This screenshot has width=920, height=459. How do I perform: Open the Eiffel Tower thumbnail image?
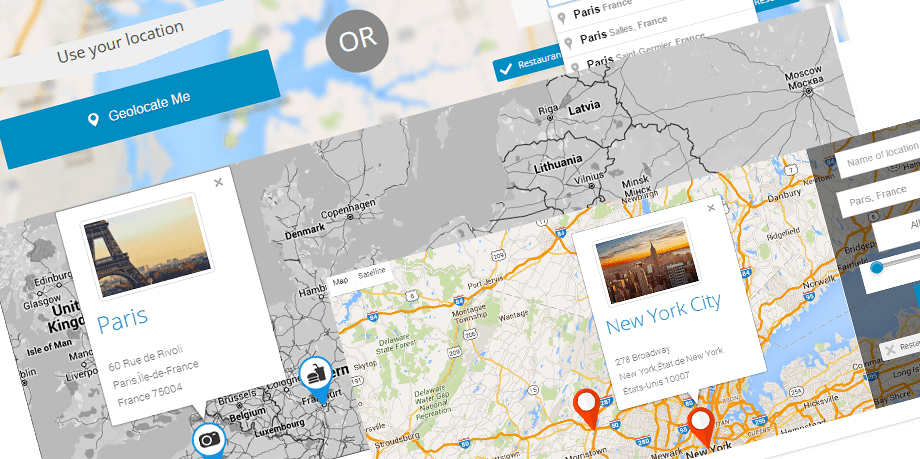[x=147, y=246]
